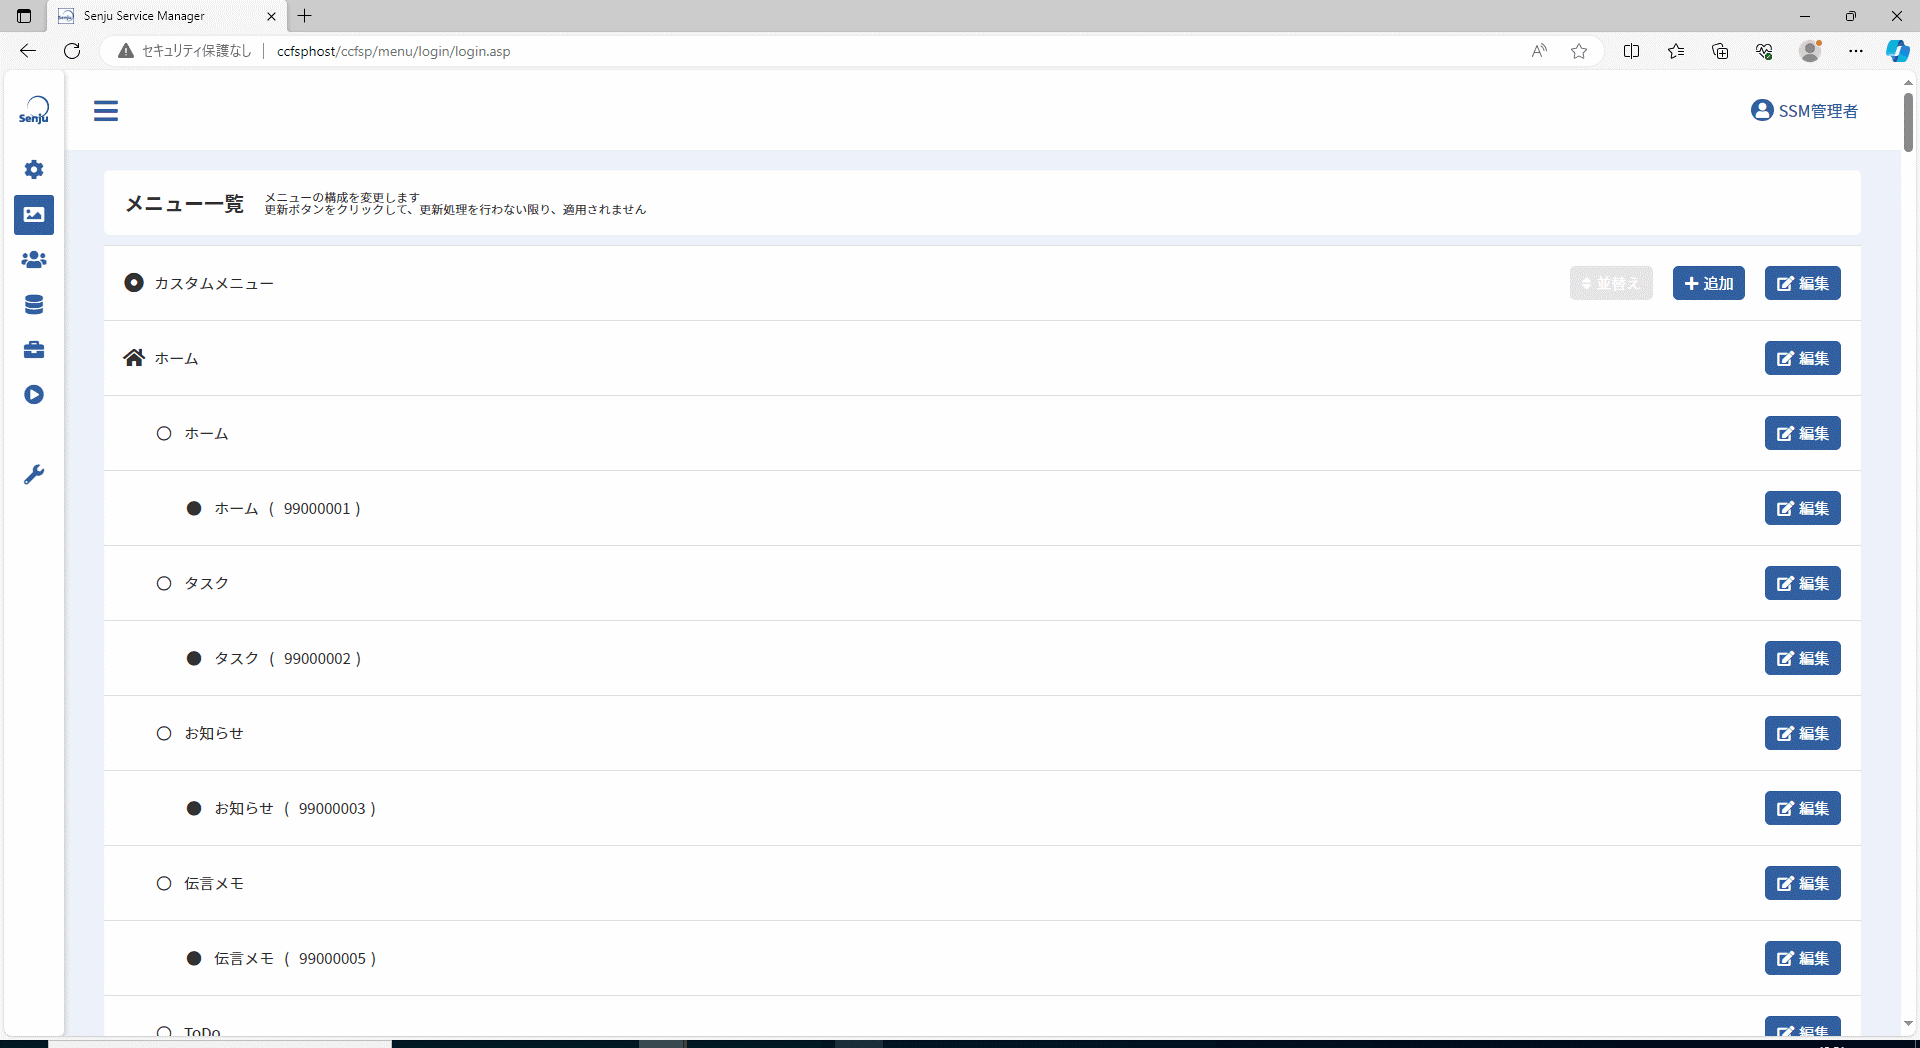Open the users group sidebar icon

click(x=34, y=260)
